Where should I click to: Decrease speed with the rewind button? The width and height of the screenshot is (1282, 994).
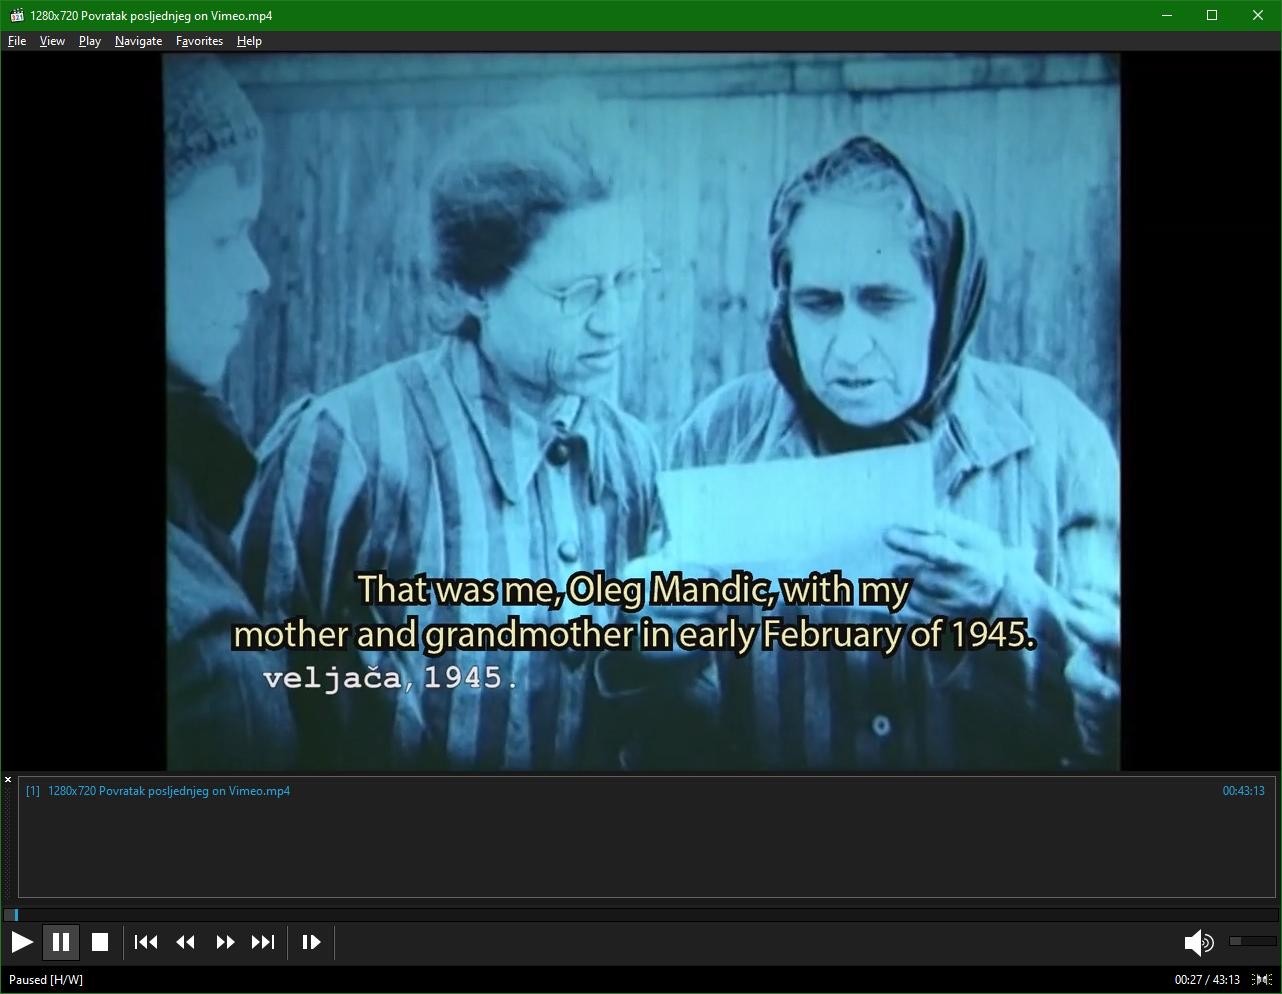(185, 942)
